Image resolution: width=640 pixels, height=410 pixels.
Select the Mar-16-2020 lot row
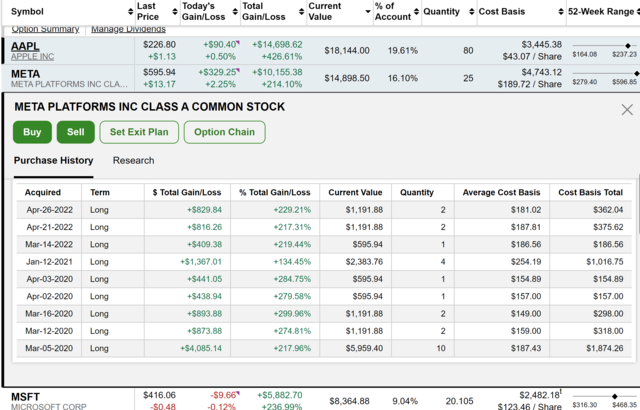324,314
